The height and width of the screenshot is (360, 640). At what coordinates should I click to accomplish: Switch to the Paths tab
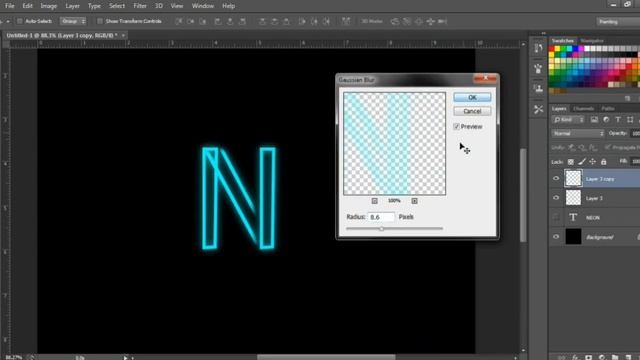608,109
